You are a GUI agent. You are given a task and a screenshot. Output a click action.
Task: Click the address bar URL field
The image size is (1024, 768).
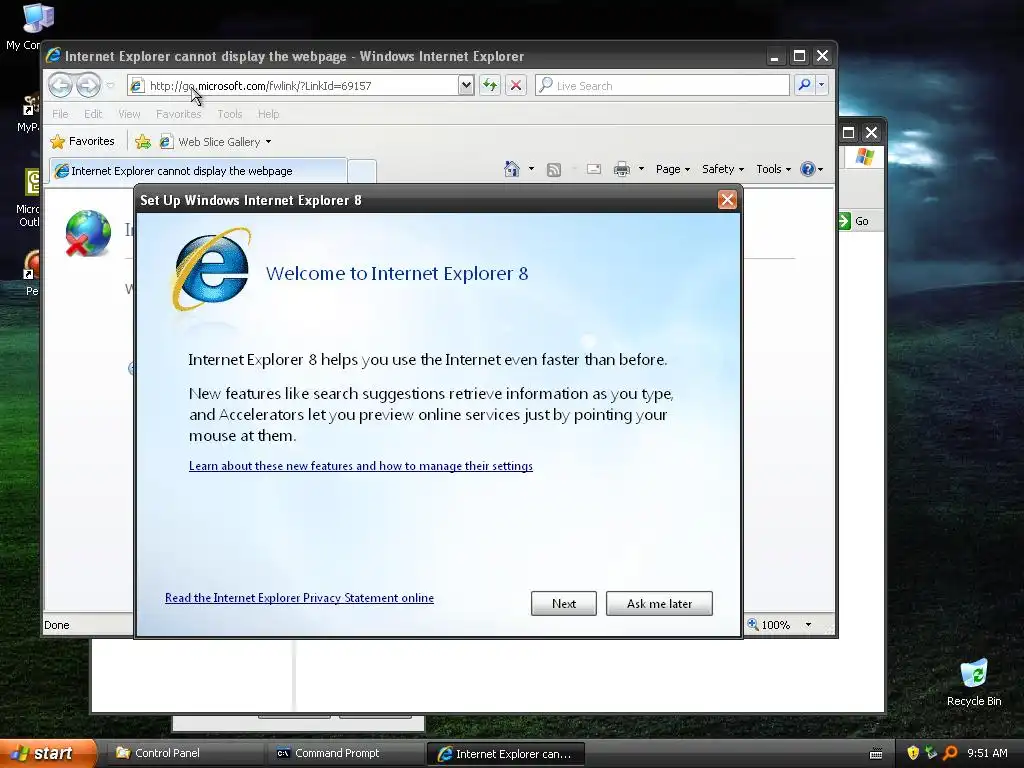pos(293,86)
